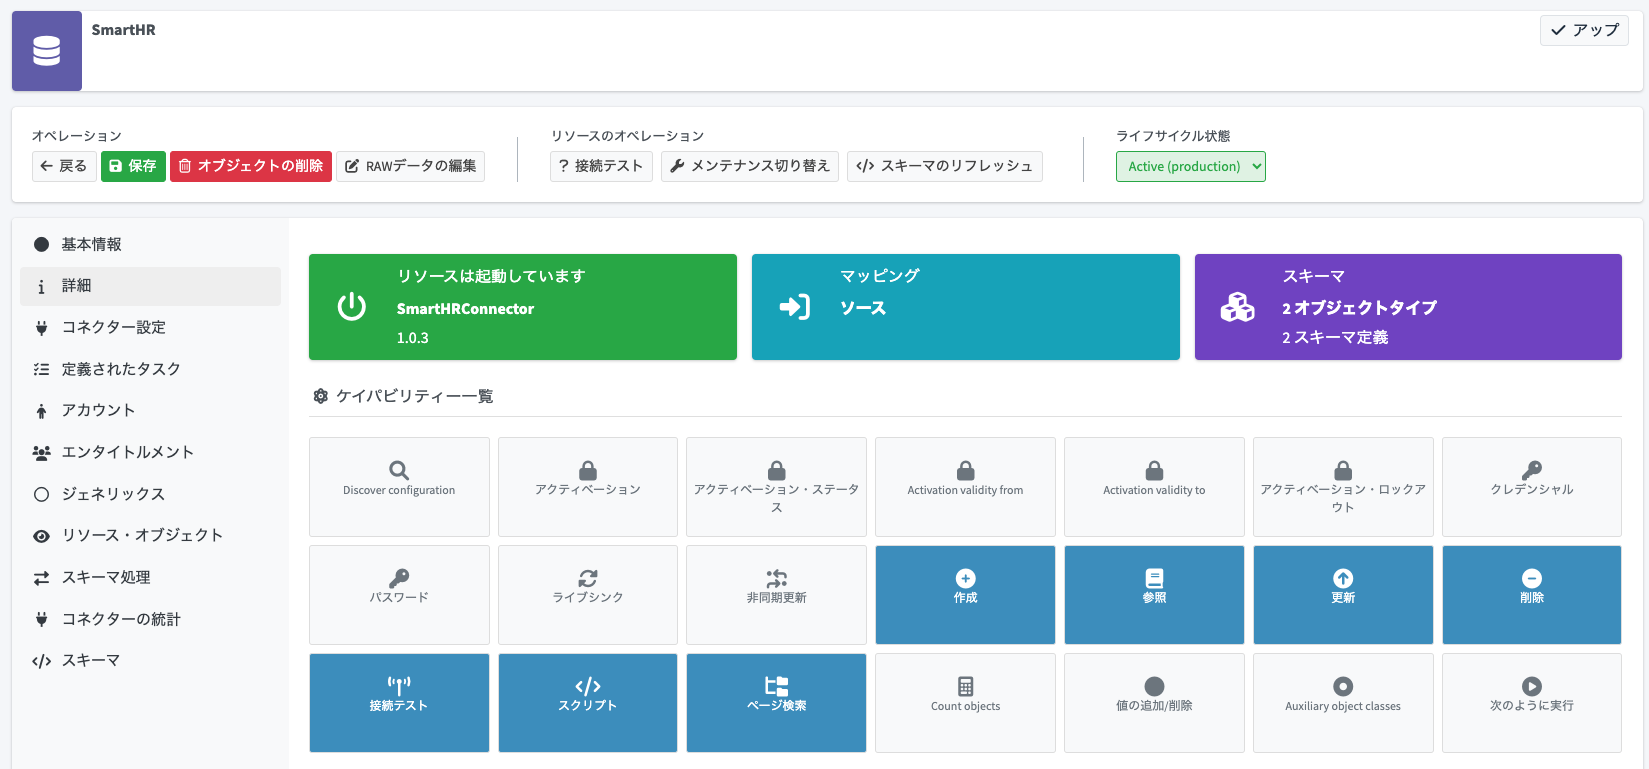Click the red オブジェクトの削除 button
The width and height of the screenshot is (1649, 769).
coord(251,166)
